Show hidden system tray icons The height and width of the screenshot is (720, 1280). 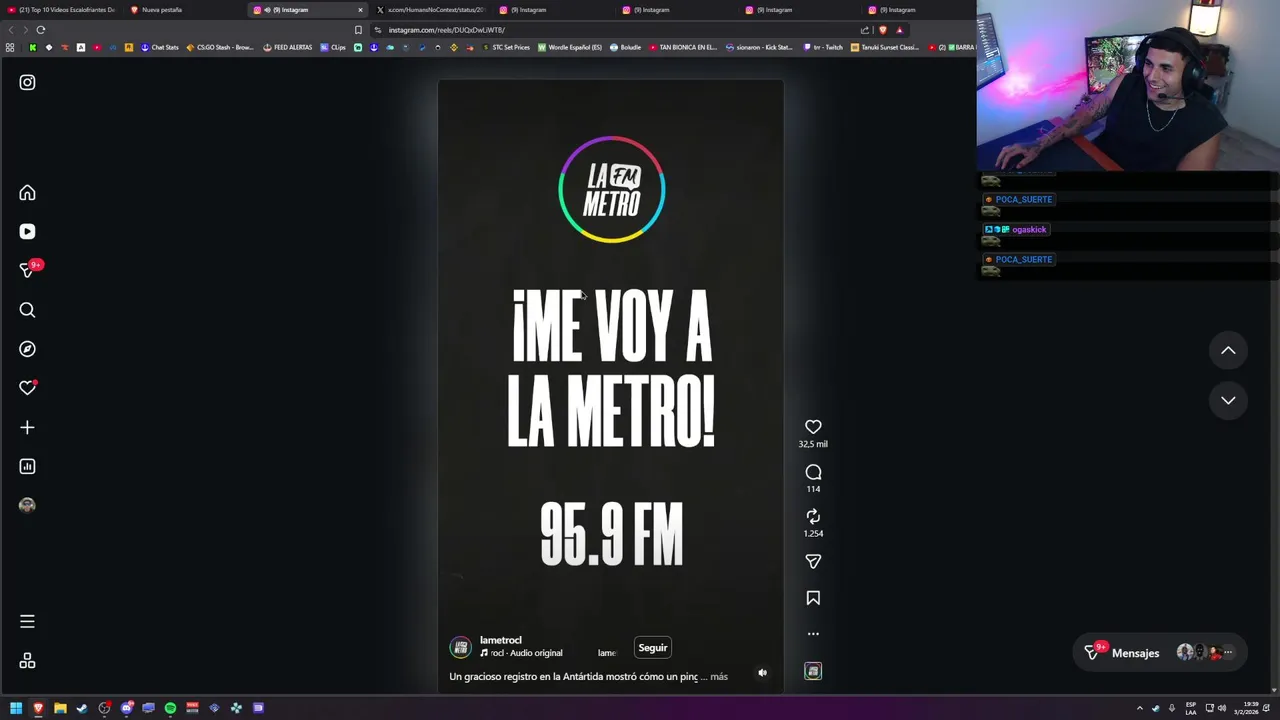click(x=1139, y=708)
